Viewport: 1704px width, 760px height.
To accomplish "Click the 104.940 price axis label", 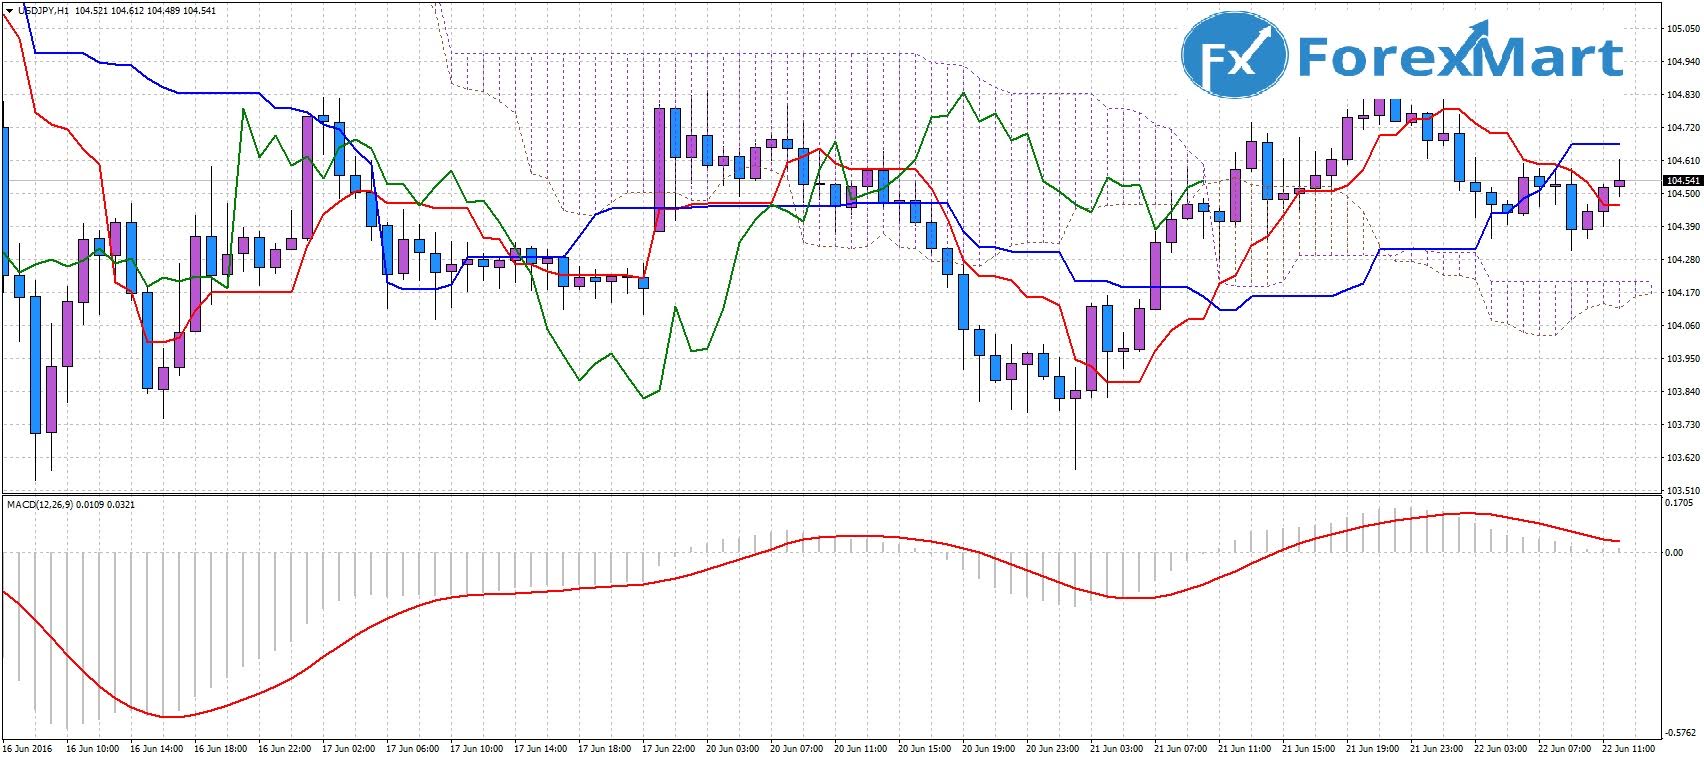I will pyautogui.click(x=1684, y=62).
